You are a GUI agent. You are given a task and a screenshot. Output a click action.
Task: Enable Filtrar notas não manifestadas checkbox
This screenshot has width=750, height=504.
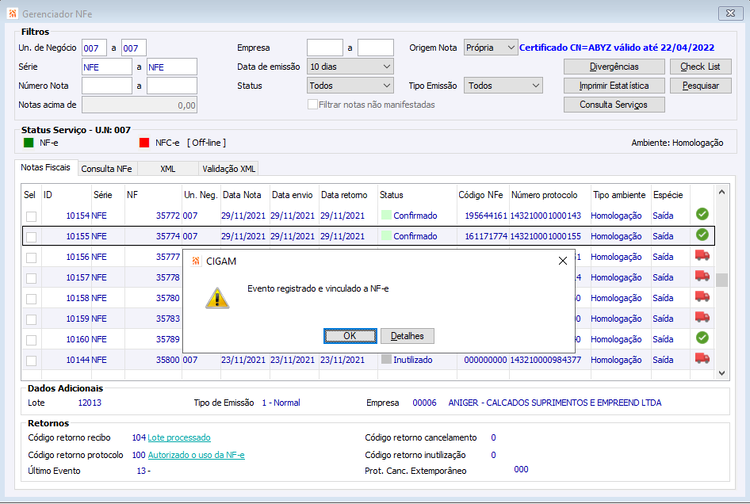pos(313,104)
